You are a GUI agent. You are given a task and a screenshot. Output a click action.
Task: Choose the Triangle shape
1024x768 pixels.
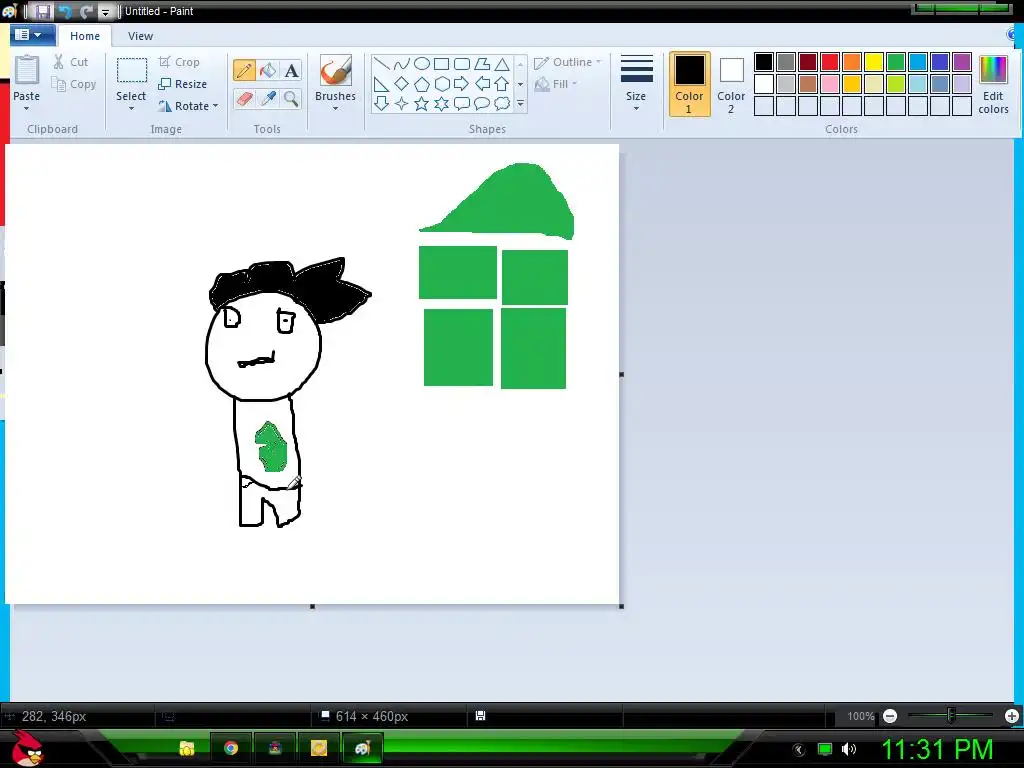[502, 64]
